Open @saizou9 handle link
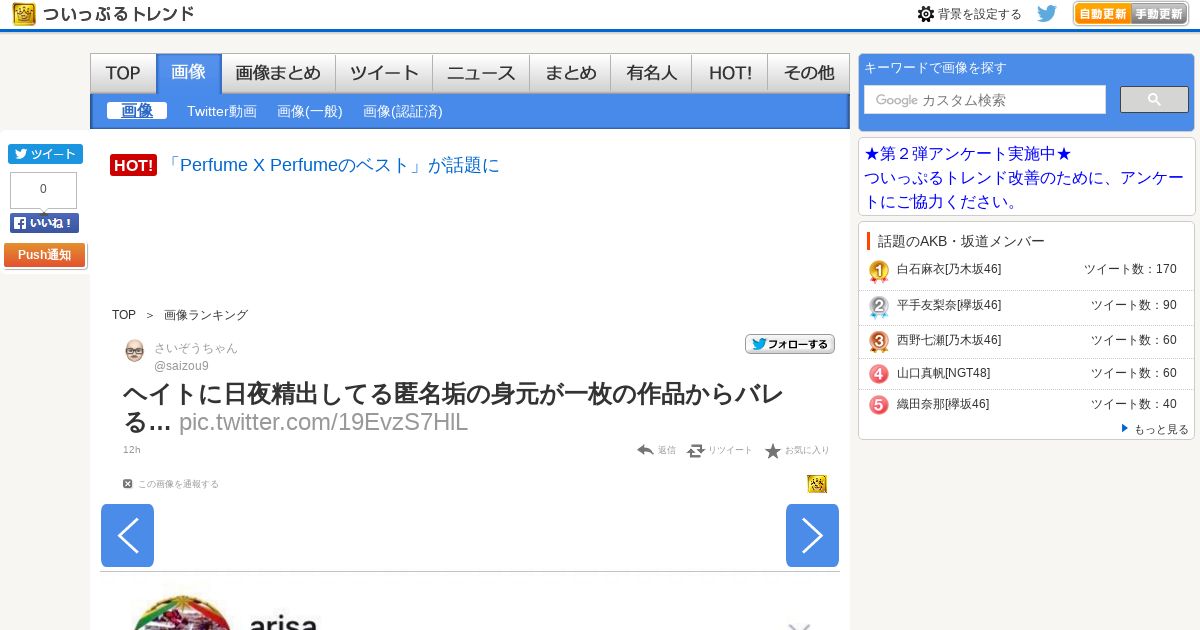Screen dimensions: 1200x630 pos(181,366)
